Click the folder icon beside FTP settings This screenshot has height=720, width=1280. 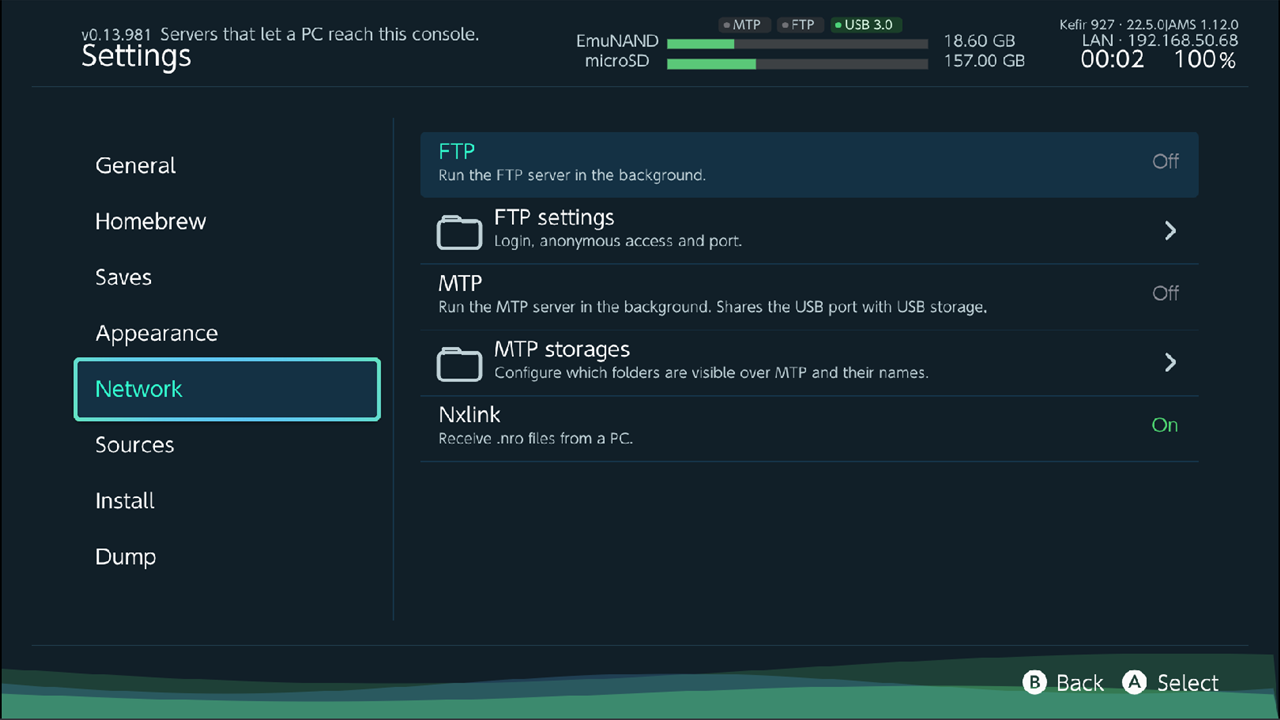[x=460, y=231]
